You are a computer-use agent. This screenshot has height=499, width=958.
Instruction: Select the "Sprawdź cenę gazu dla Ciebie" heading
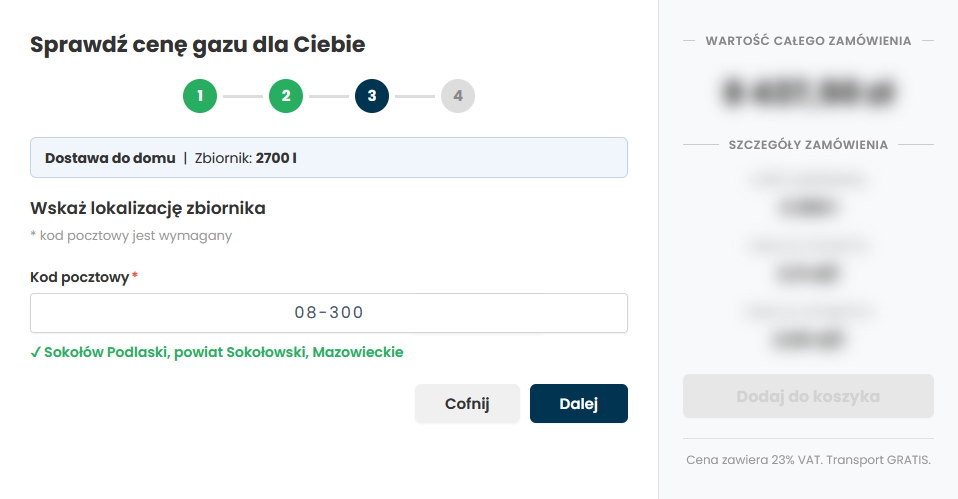(x=198, y=44)
